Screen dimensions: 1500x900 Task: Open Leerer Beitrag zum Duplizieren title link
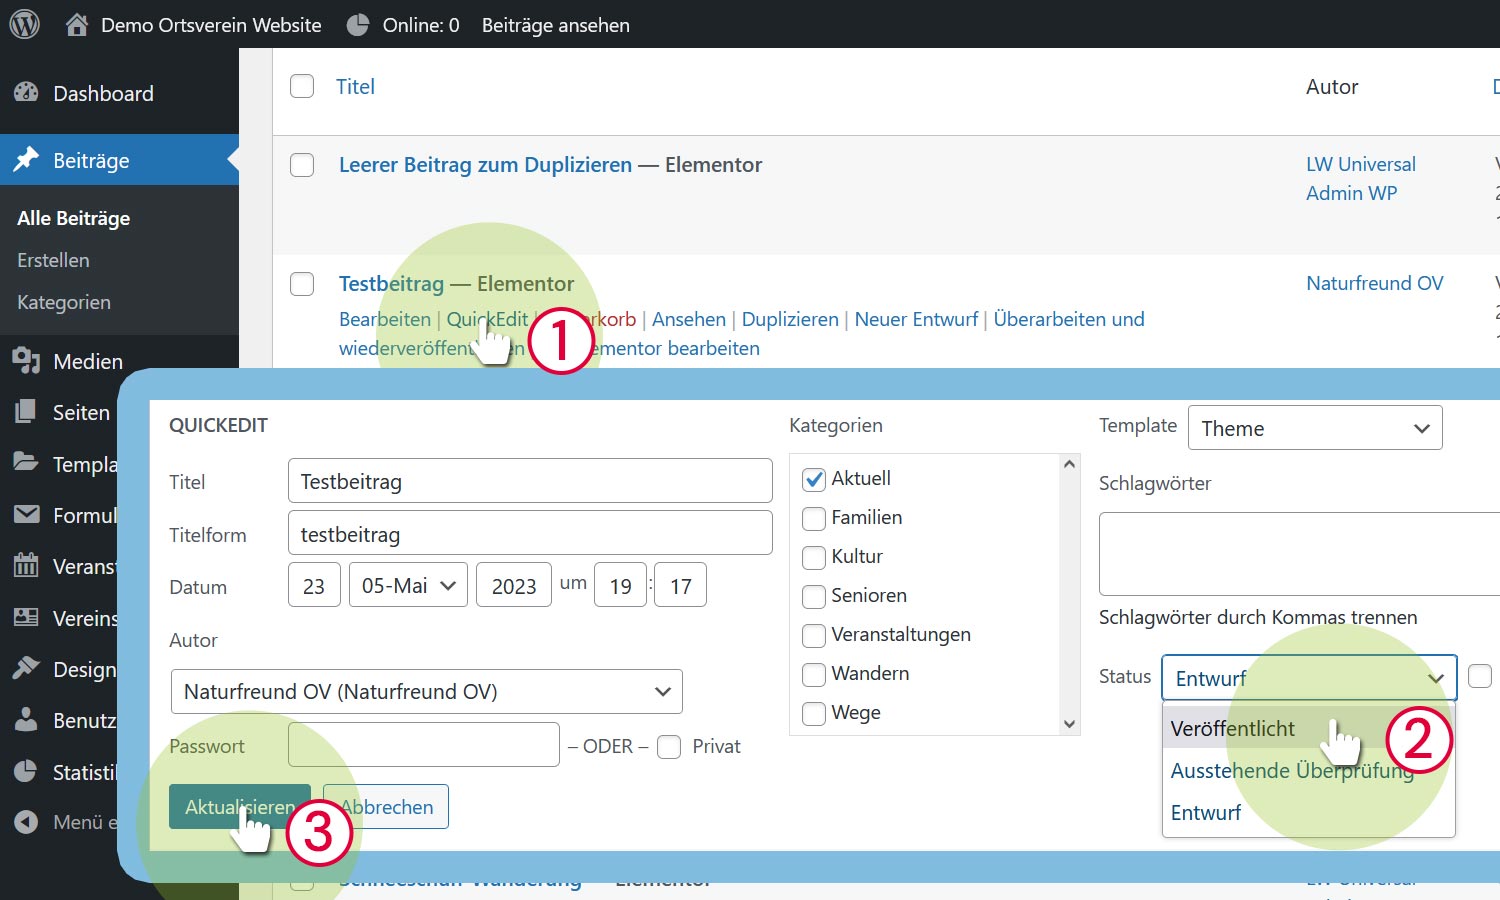(485, 165)
